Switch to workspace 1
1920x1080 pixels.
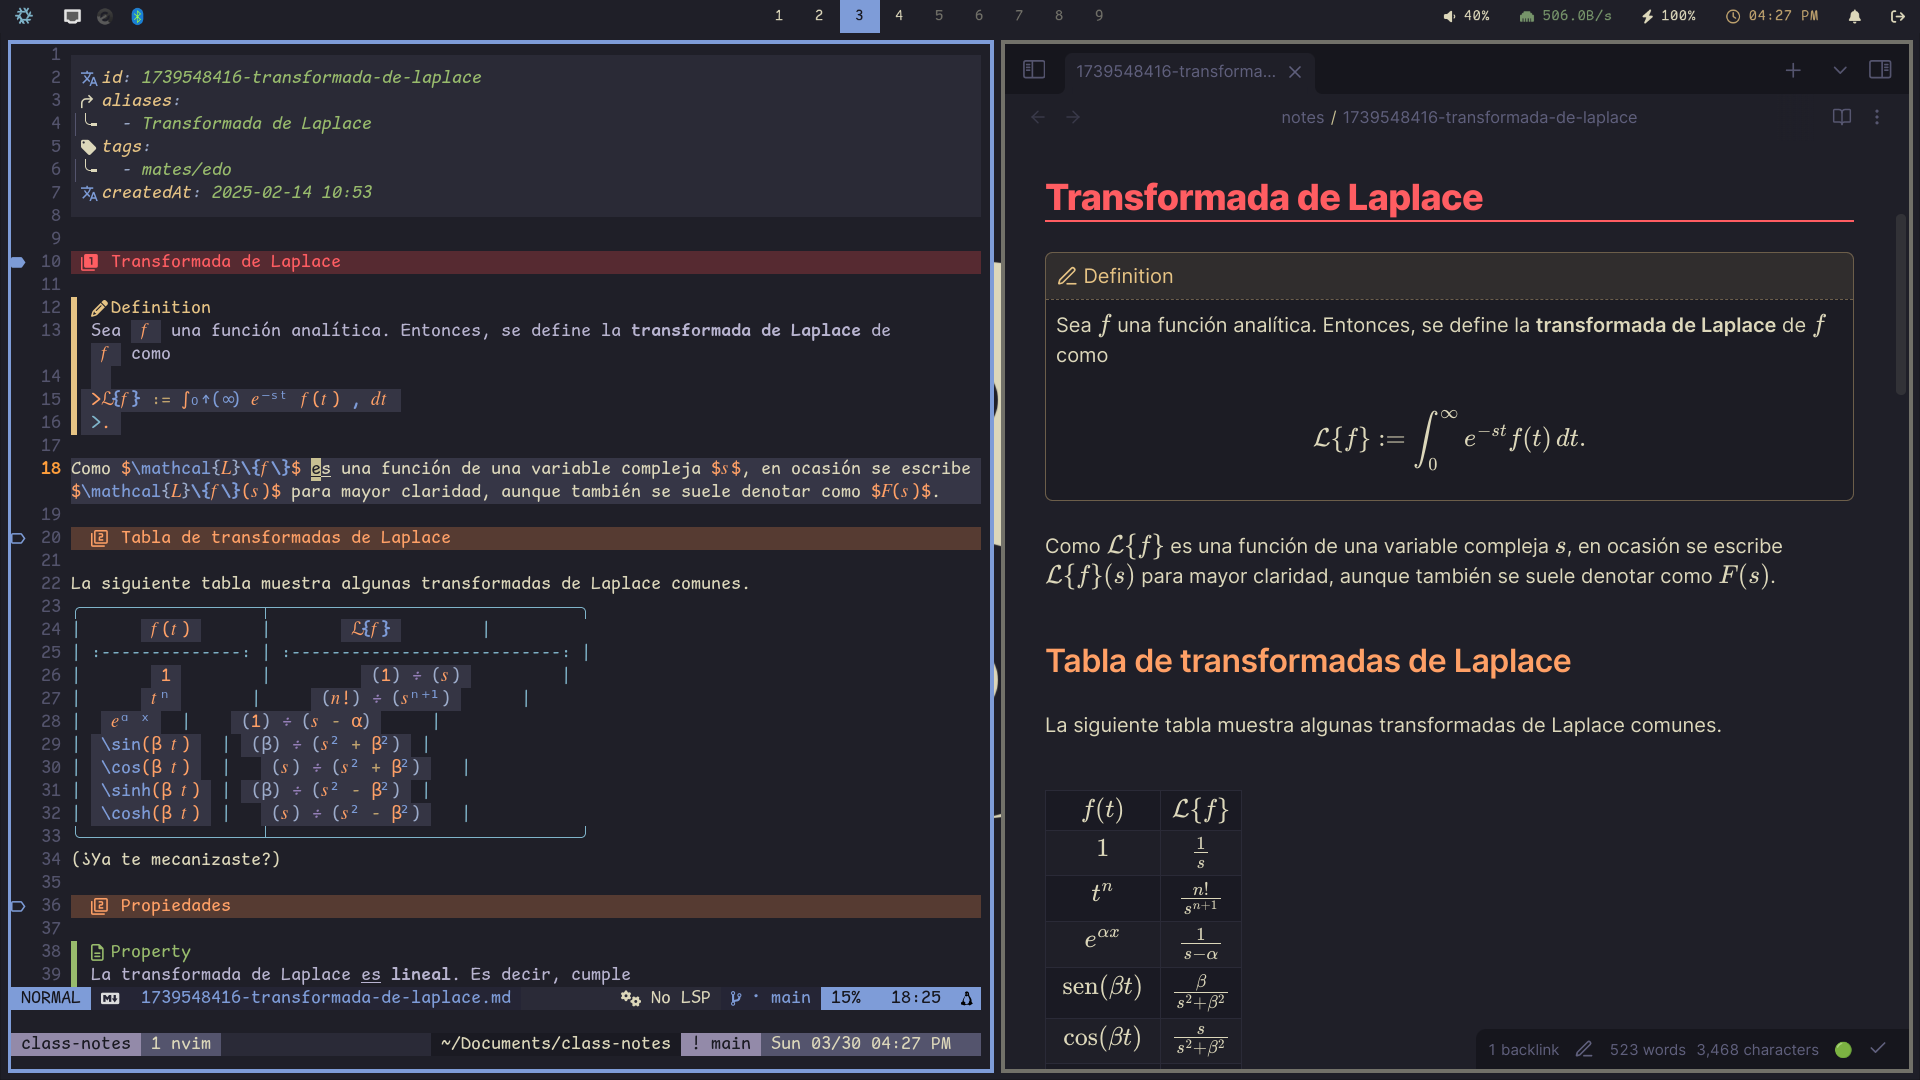pyautogui.click(x=779, y=16)
